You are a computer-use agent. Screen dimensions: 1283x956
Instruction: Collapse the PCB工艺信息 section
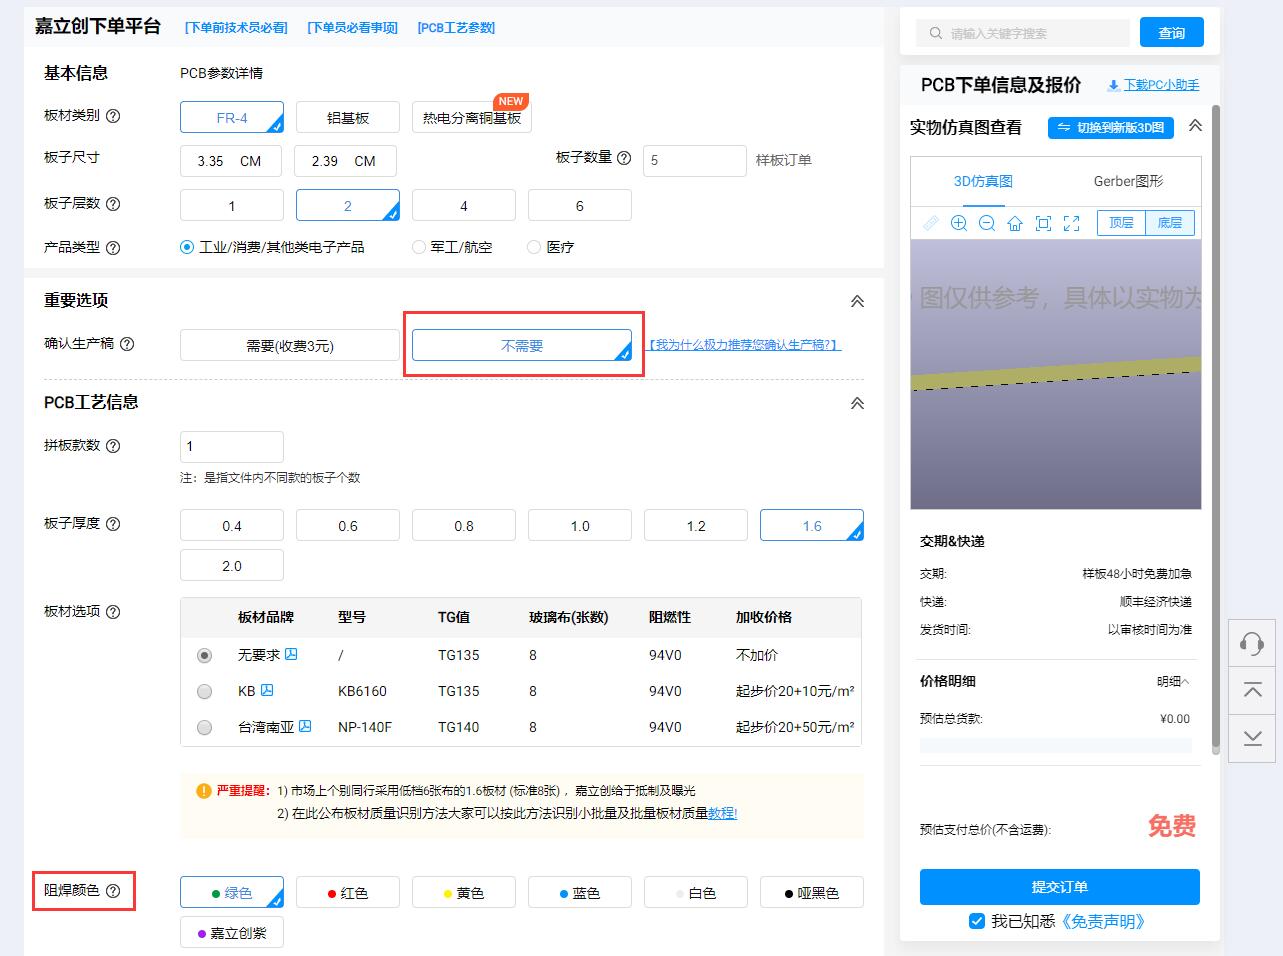pos(857,403)
